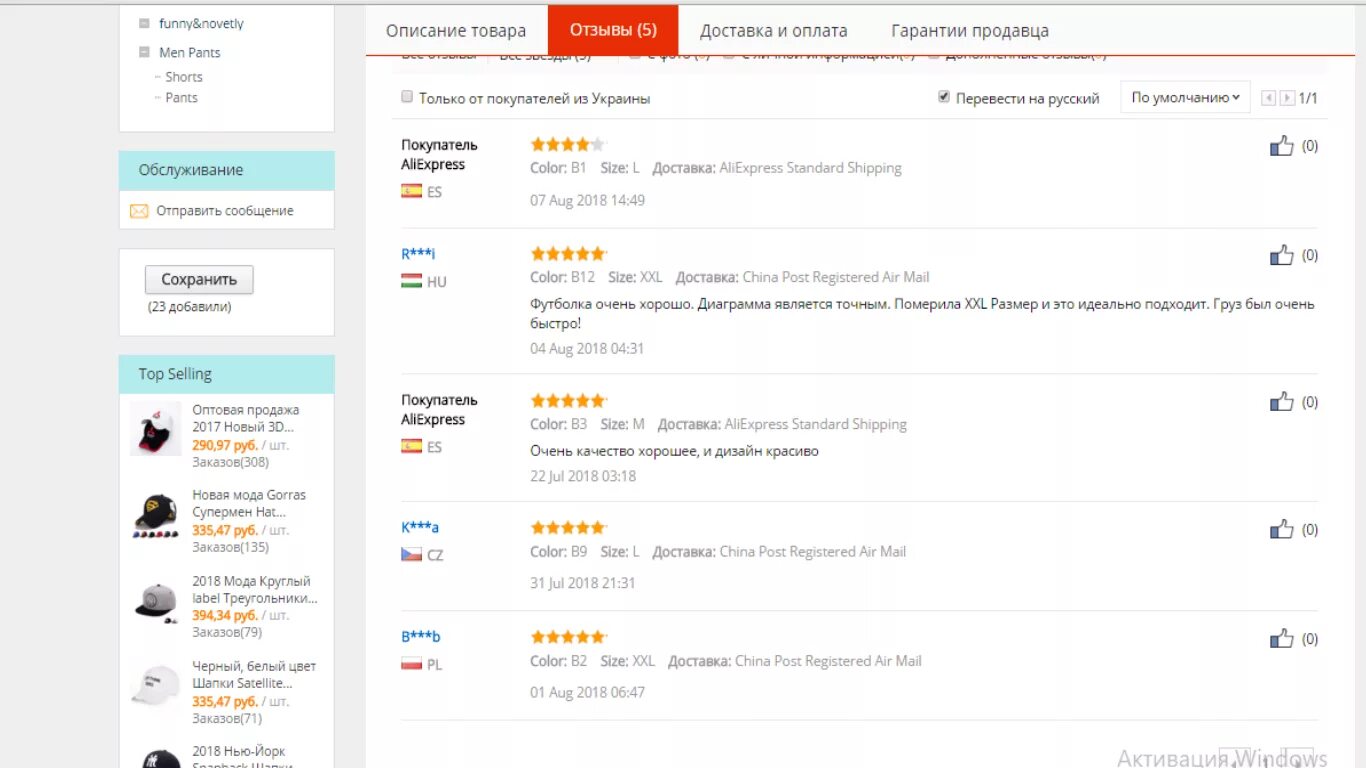Click thumbs-up on K***a's review

(1281, 529)
